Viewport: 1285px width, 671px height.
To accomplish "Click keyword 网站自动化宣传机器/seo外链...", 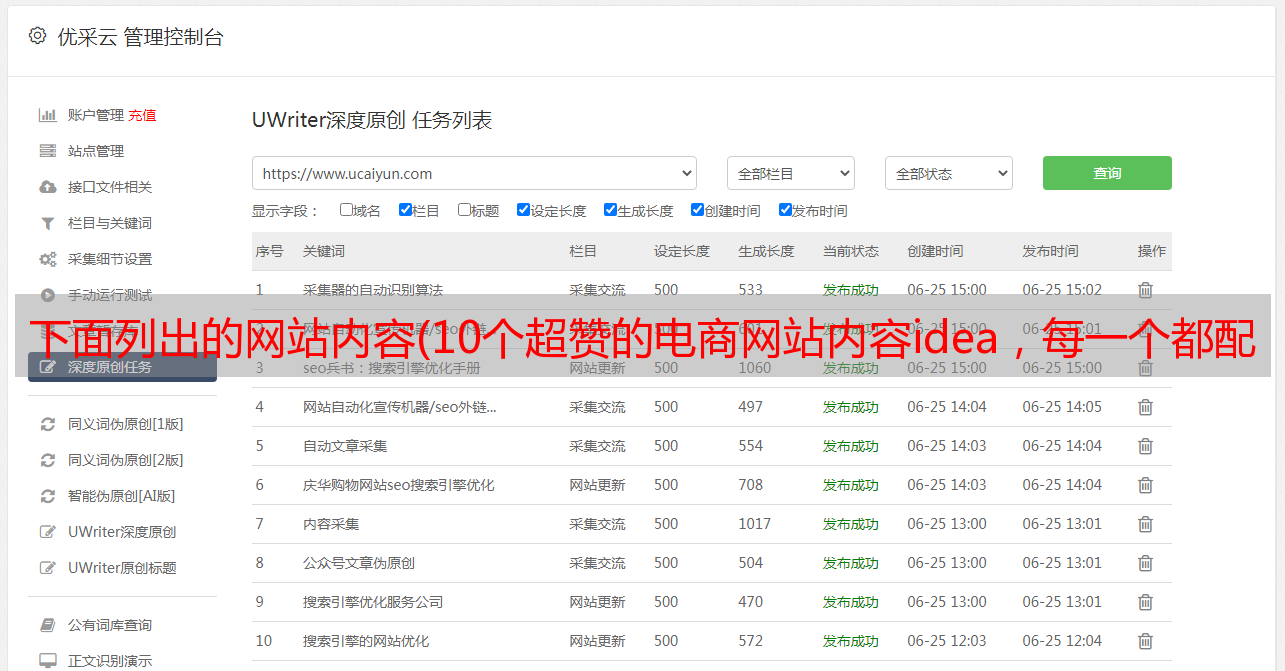I will pyautogui.click(x=400, y=407).
